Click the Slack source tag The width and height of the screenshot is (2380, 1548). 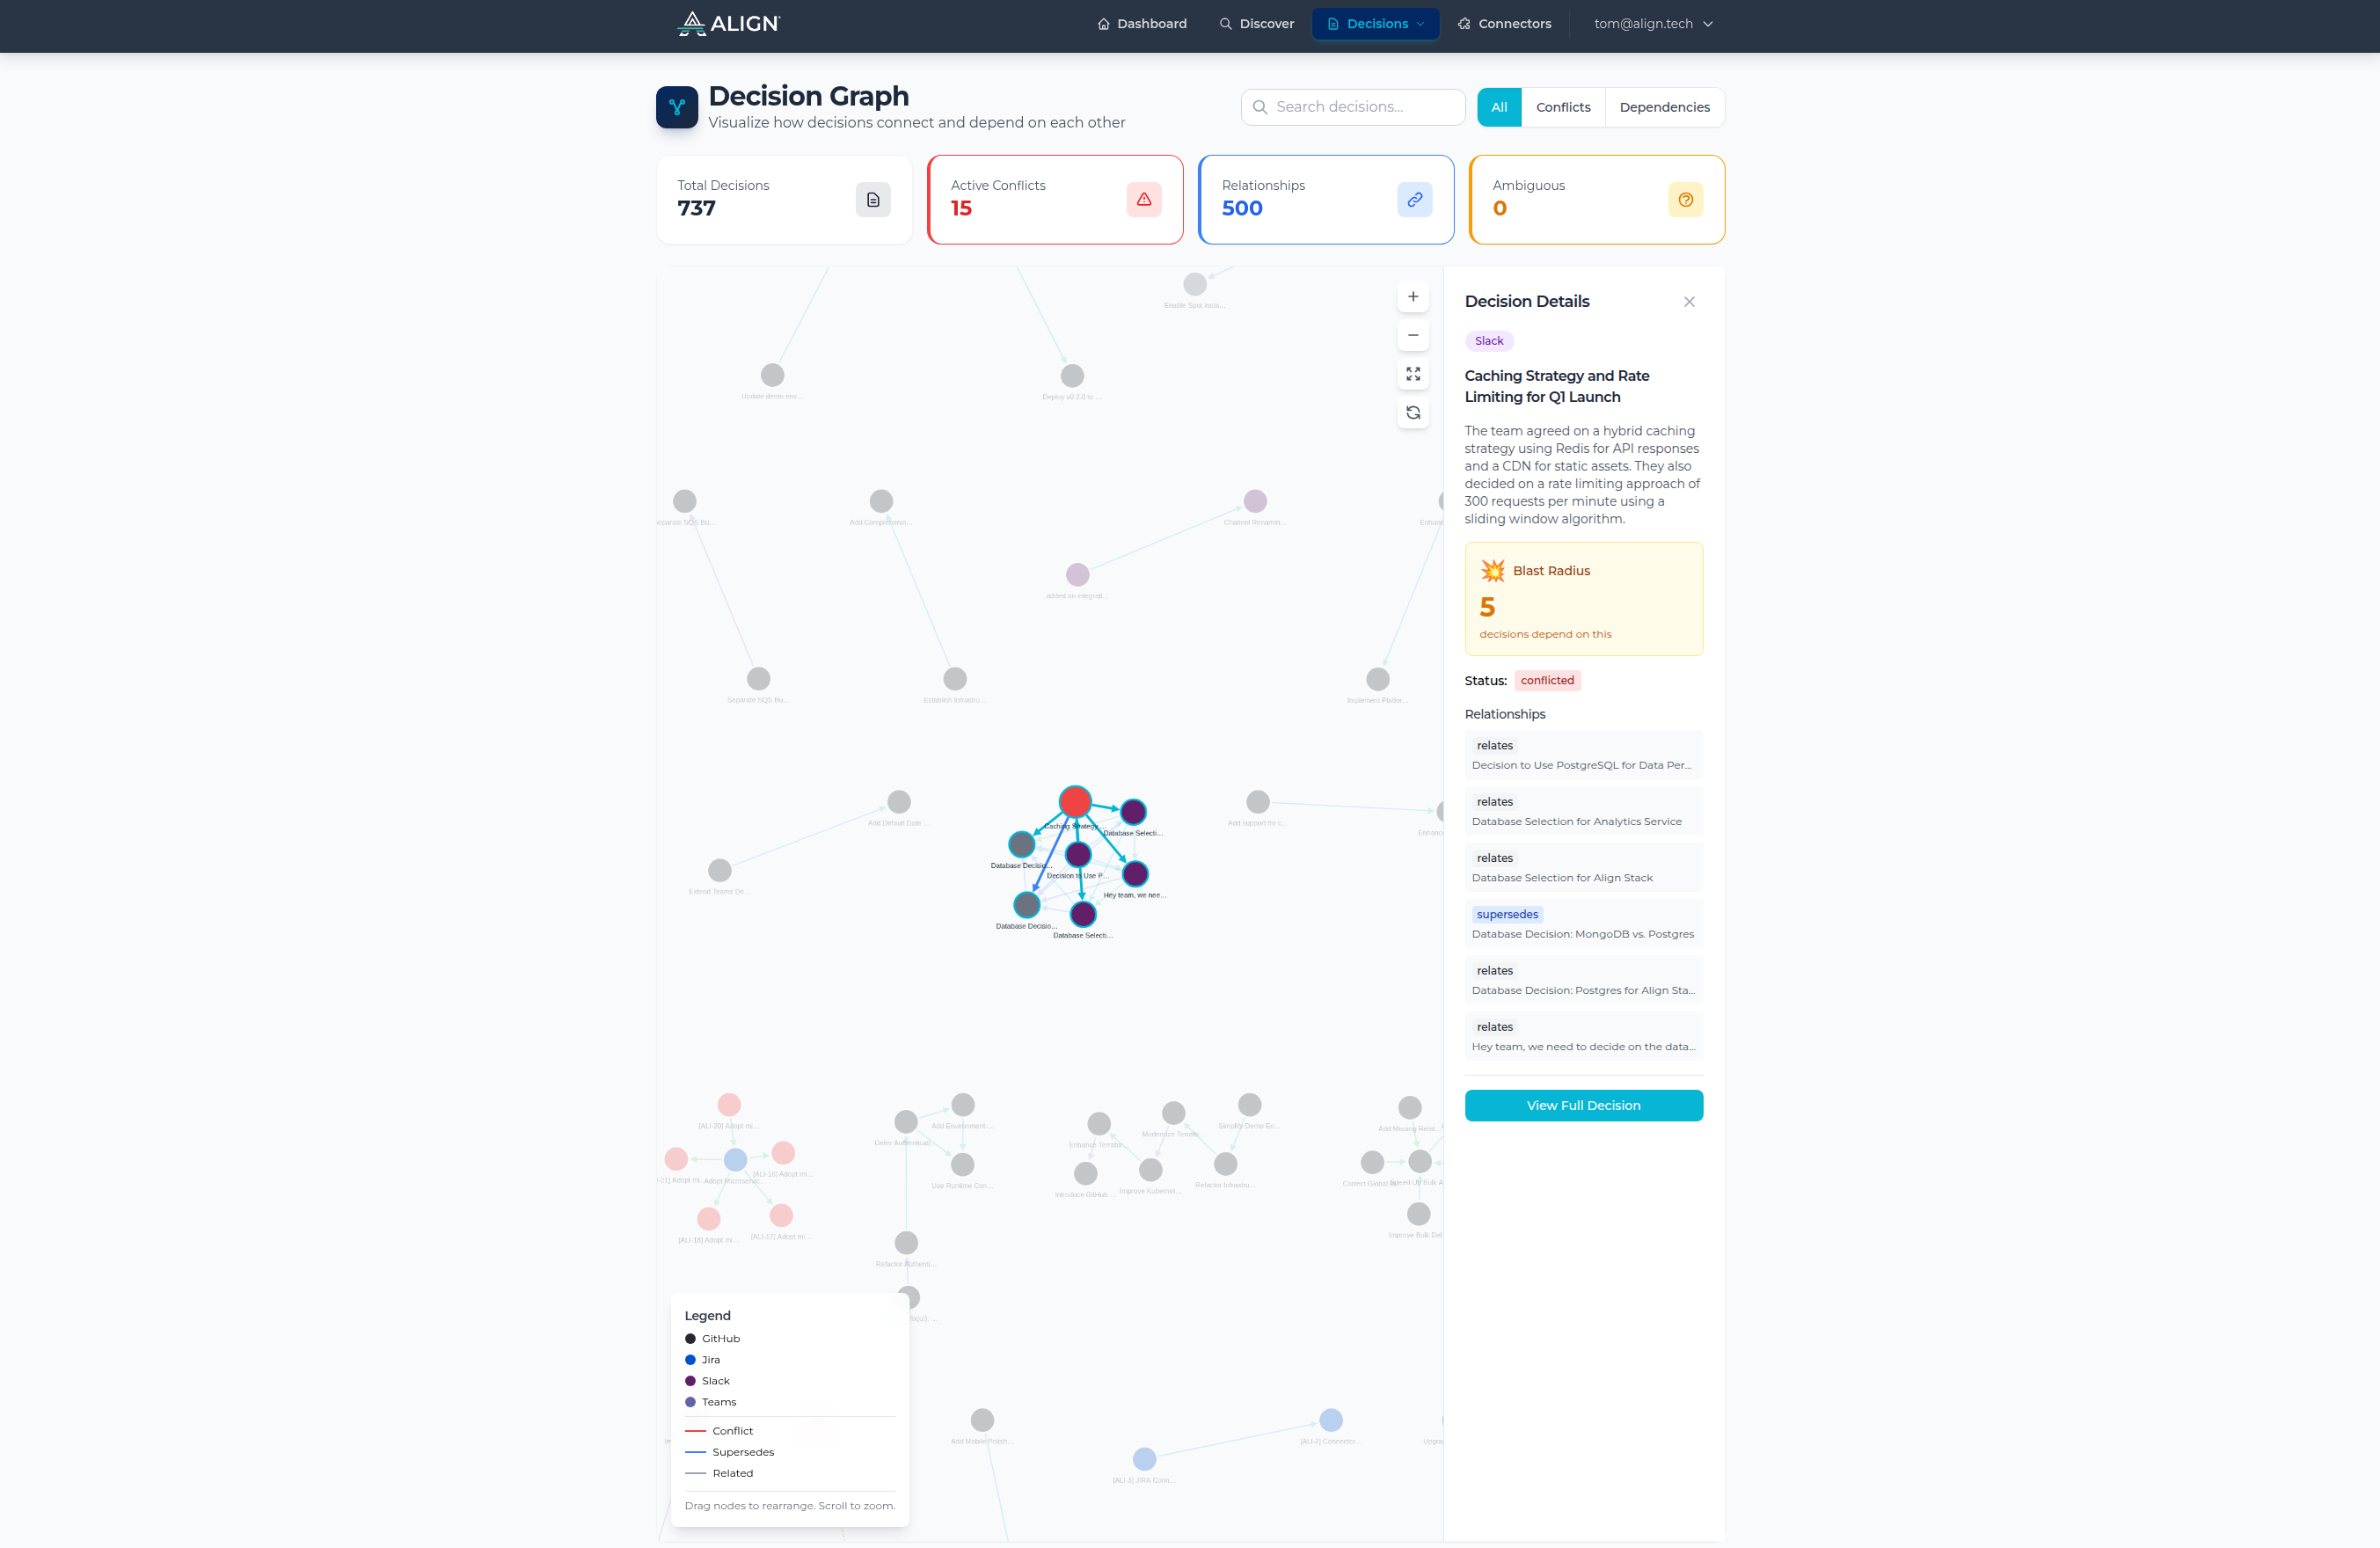[1489, 341]
